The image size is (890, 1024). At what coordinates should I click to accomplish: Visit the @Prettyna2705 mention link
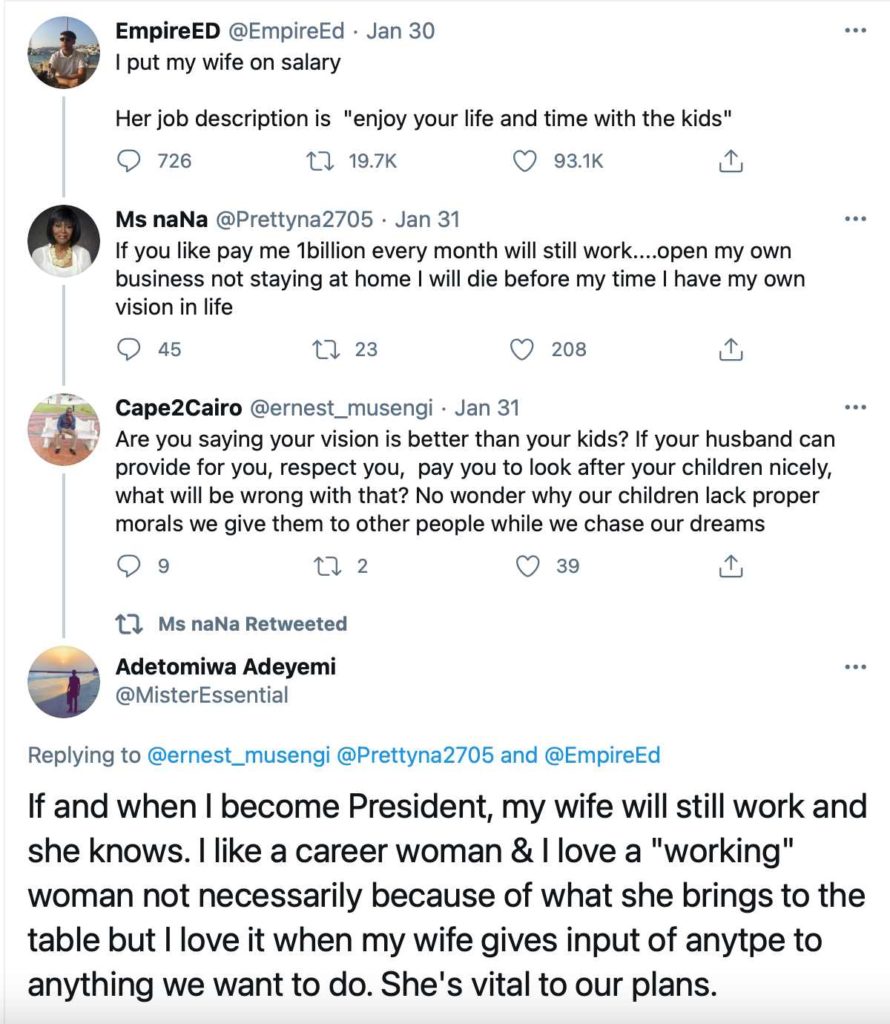(x=422, y=755)
